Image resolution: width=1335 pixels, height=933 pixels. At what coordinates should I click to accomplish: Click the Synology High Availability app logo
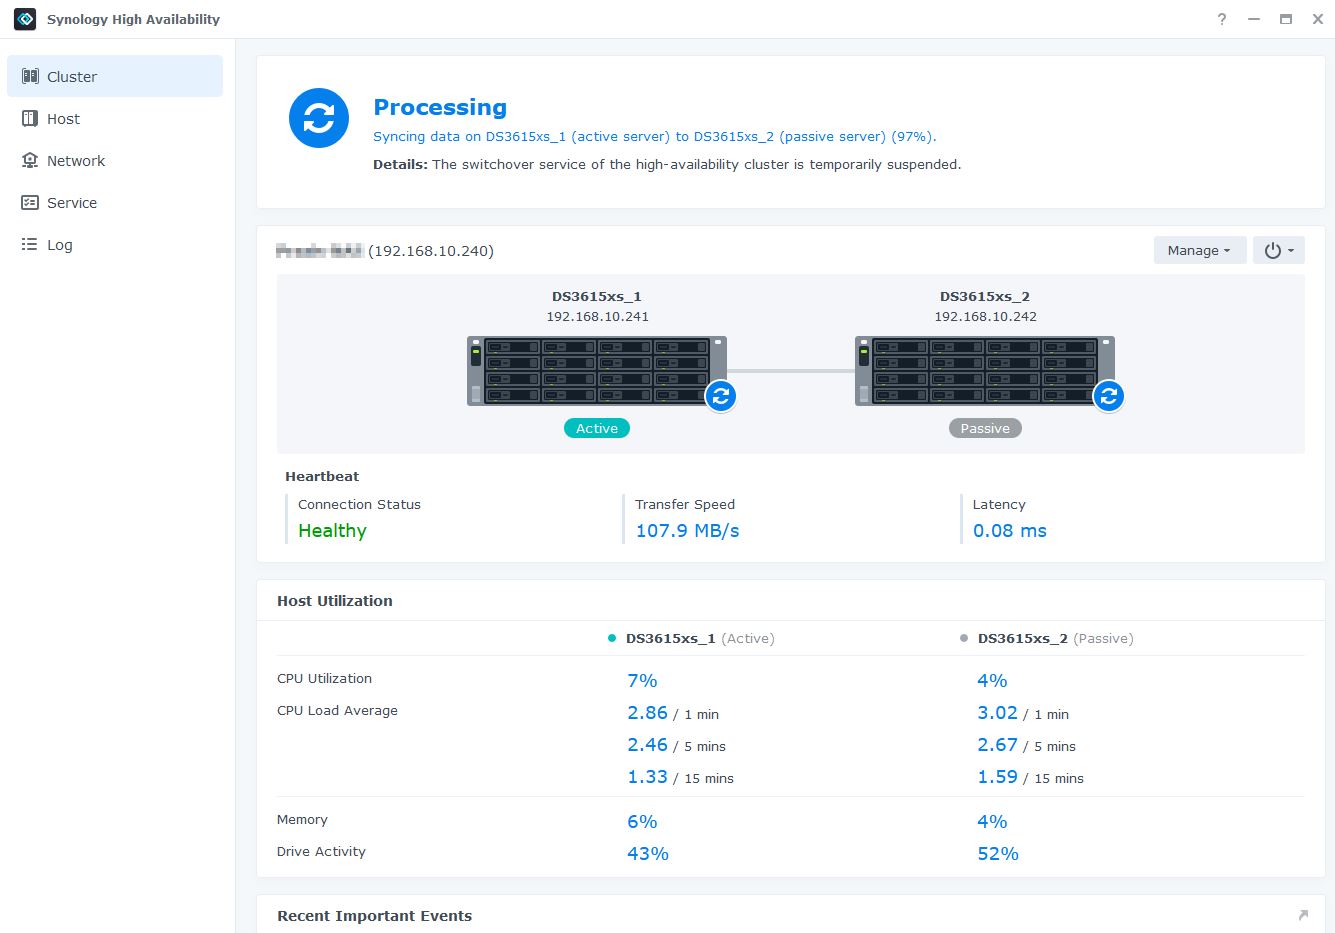tap(25, 19)
